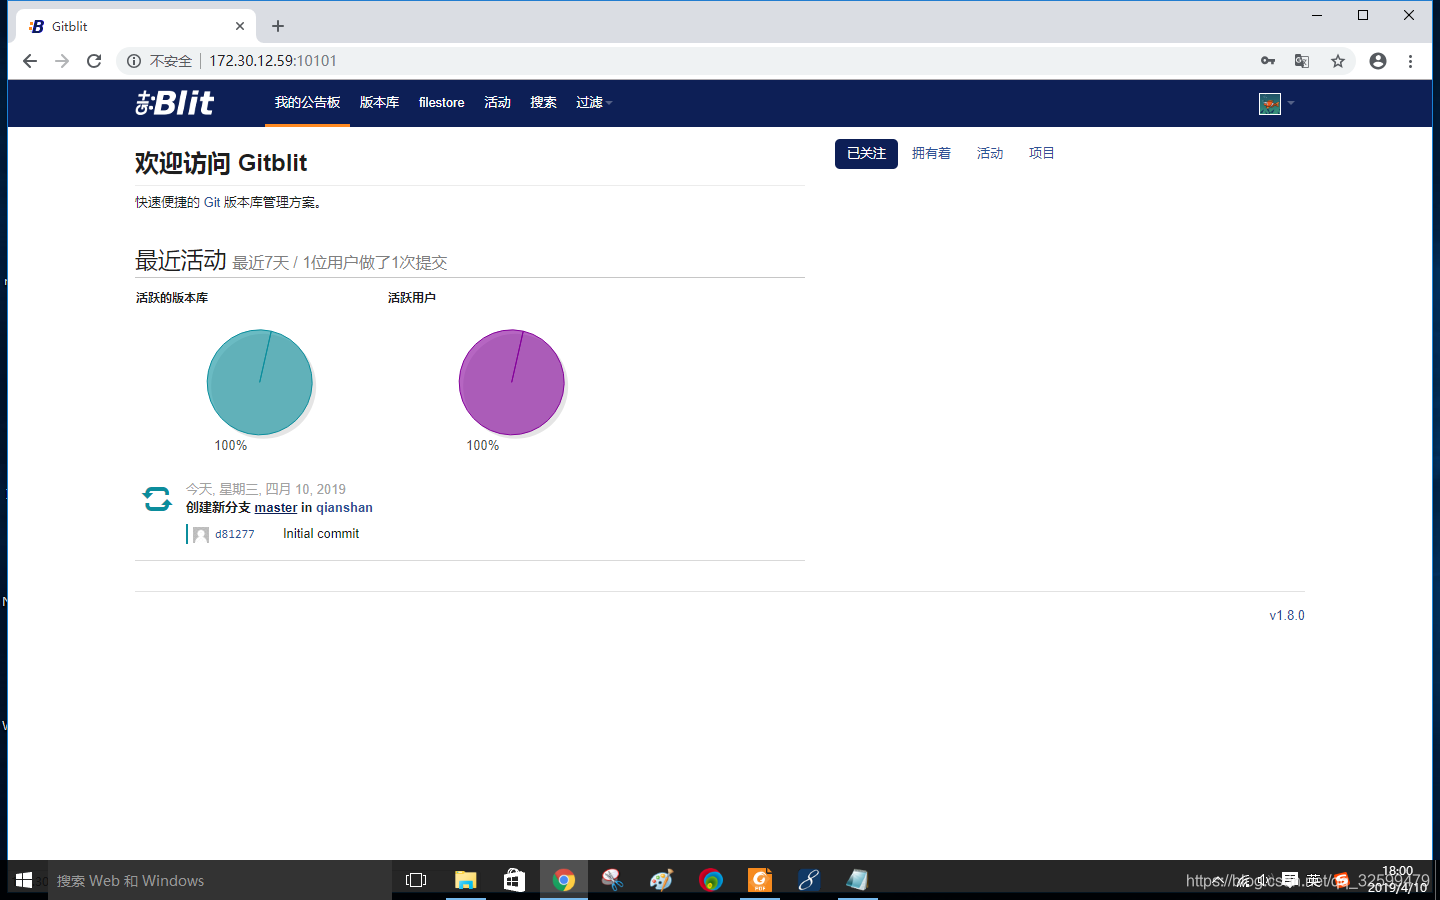Open the master branch link

point(276,507)
